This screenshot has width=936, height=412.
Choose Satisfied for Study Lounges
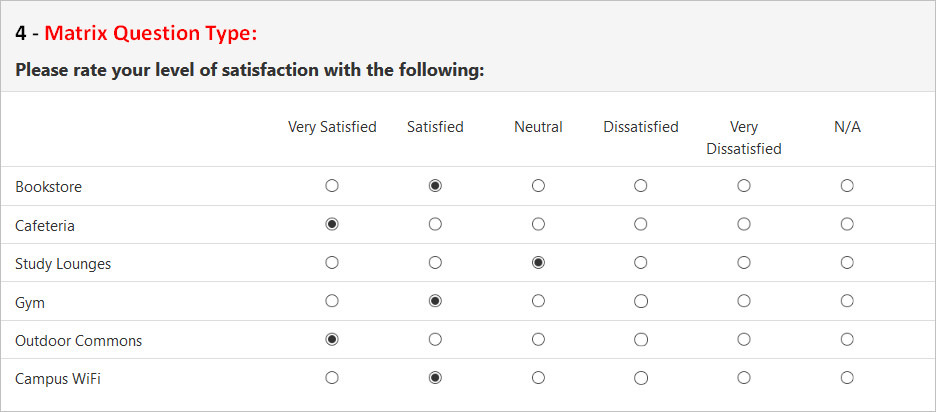click(435, 263)
